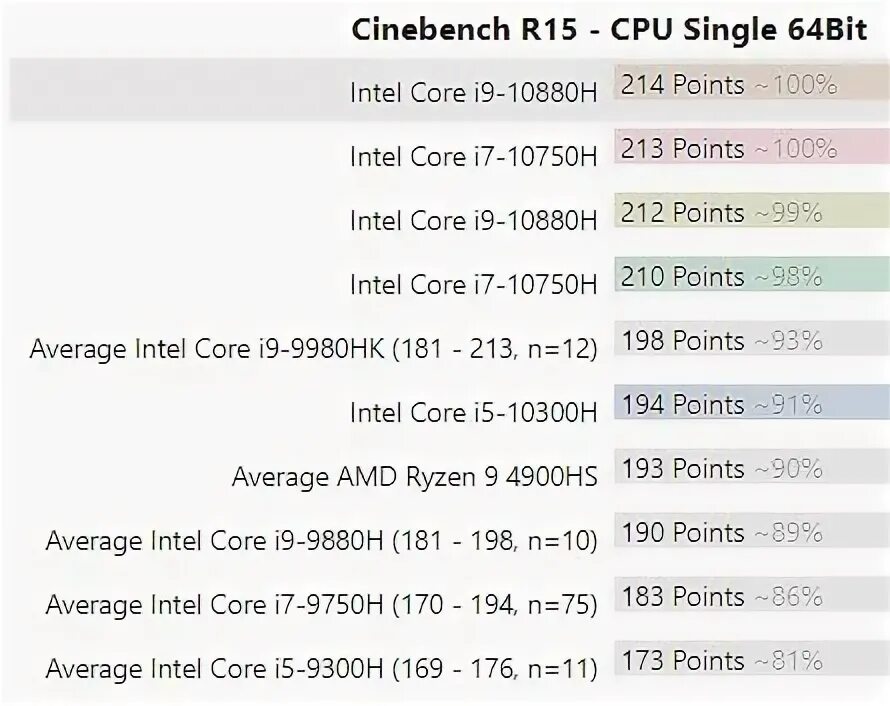
Task: Select the Intel Core i5-10300H label
Action: point(473,413)
